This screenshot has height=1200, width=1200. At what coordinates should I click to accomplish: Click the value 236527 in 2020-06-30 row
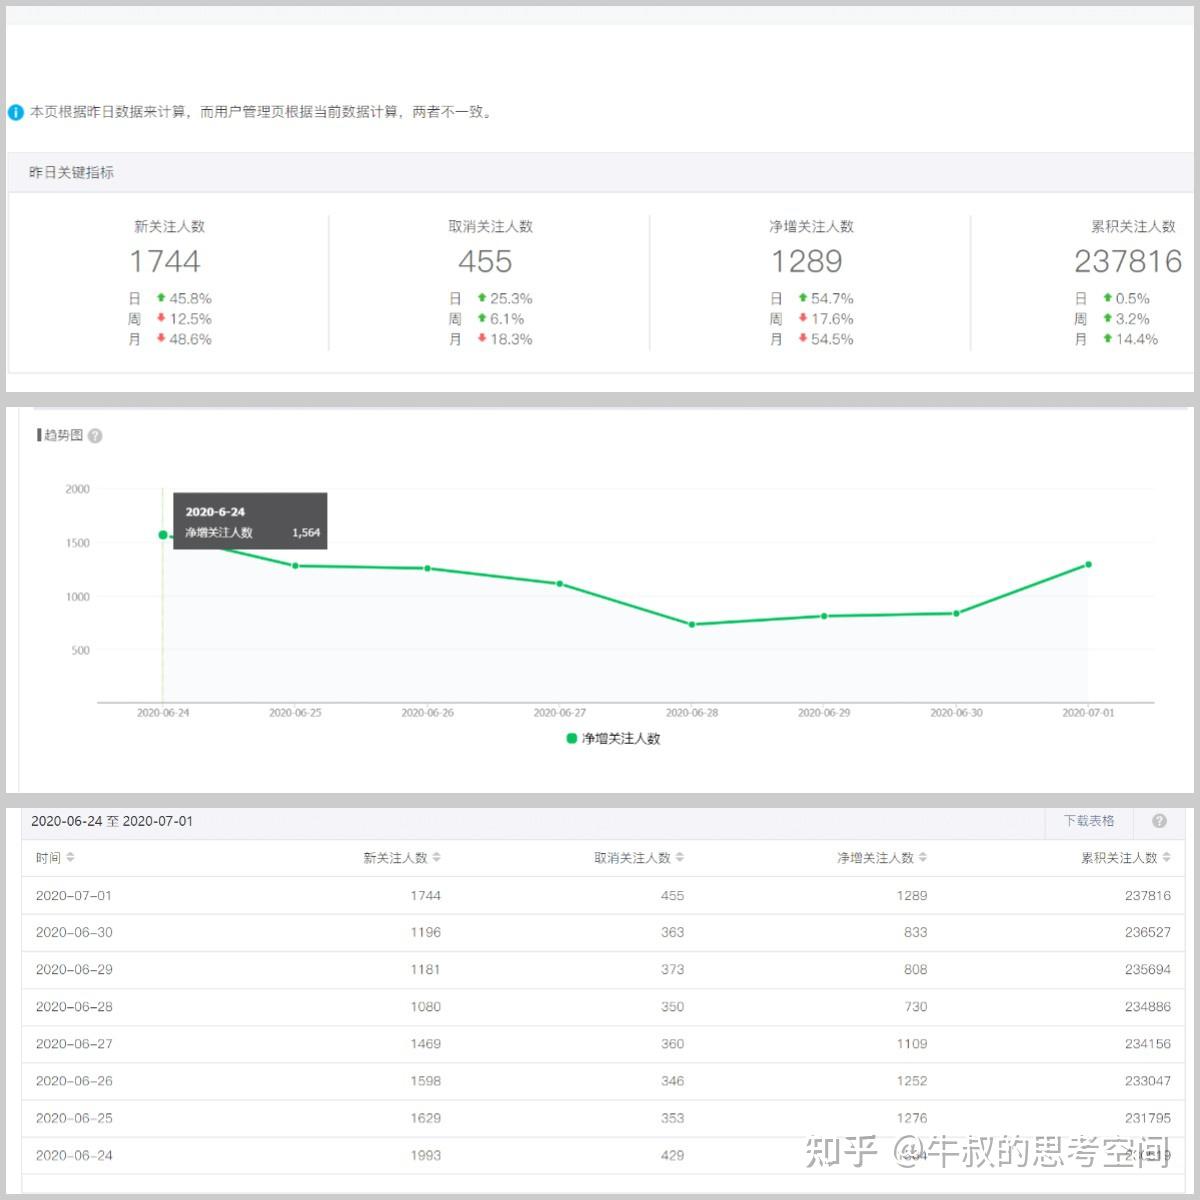tap(1147, 932)
